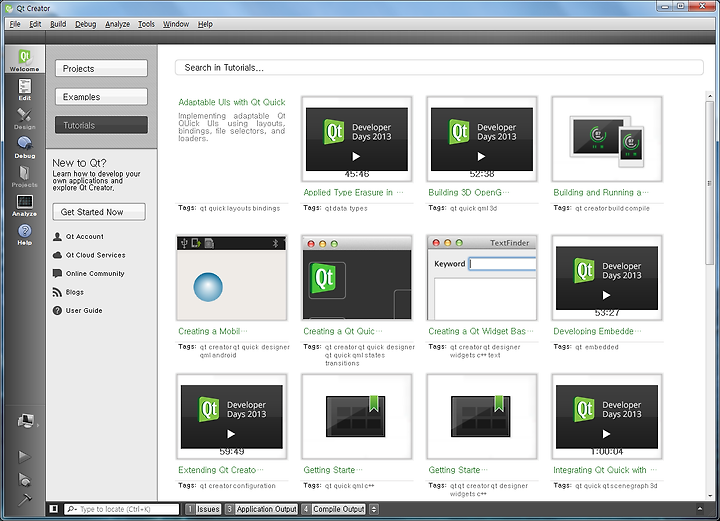Click the scrollbar down arrow
Screen dimensions: 720x521
click(x=710, y=496)
